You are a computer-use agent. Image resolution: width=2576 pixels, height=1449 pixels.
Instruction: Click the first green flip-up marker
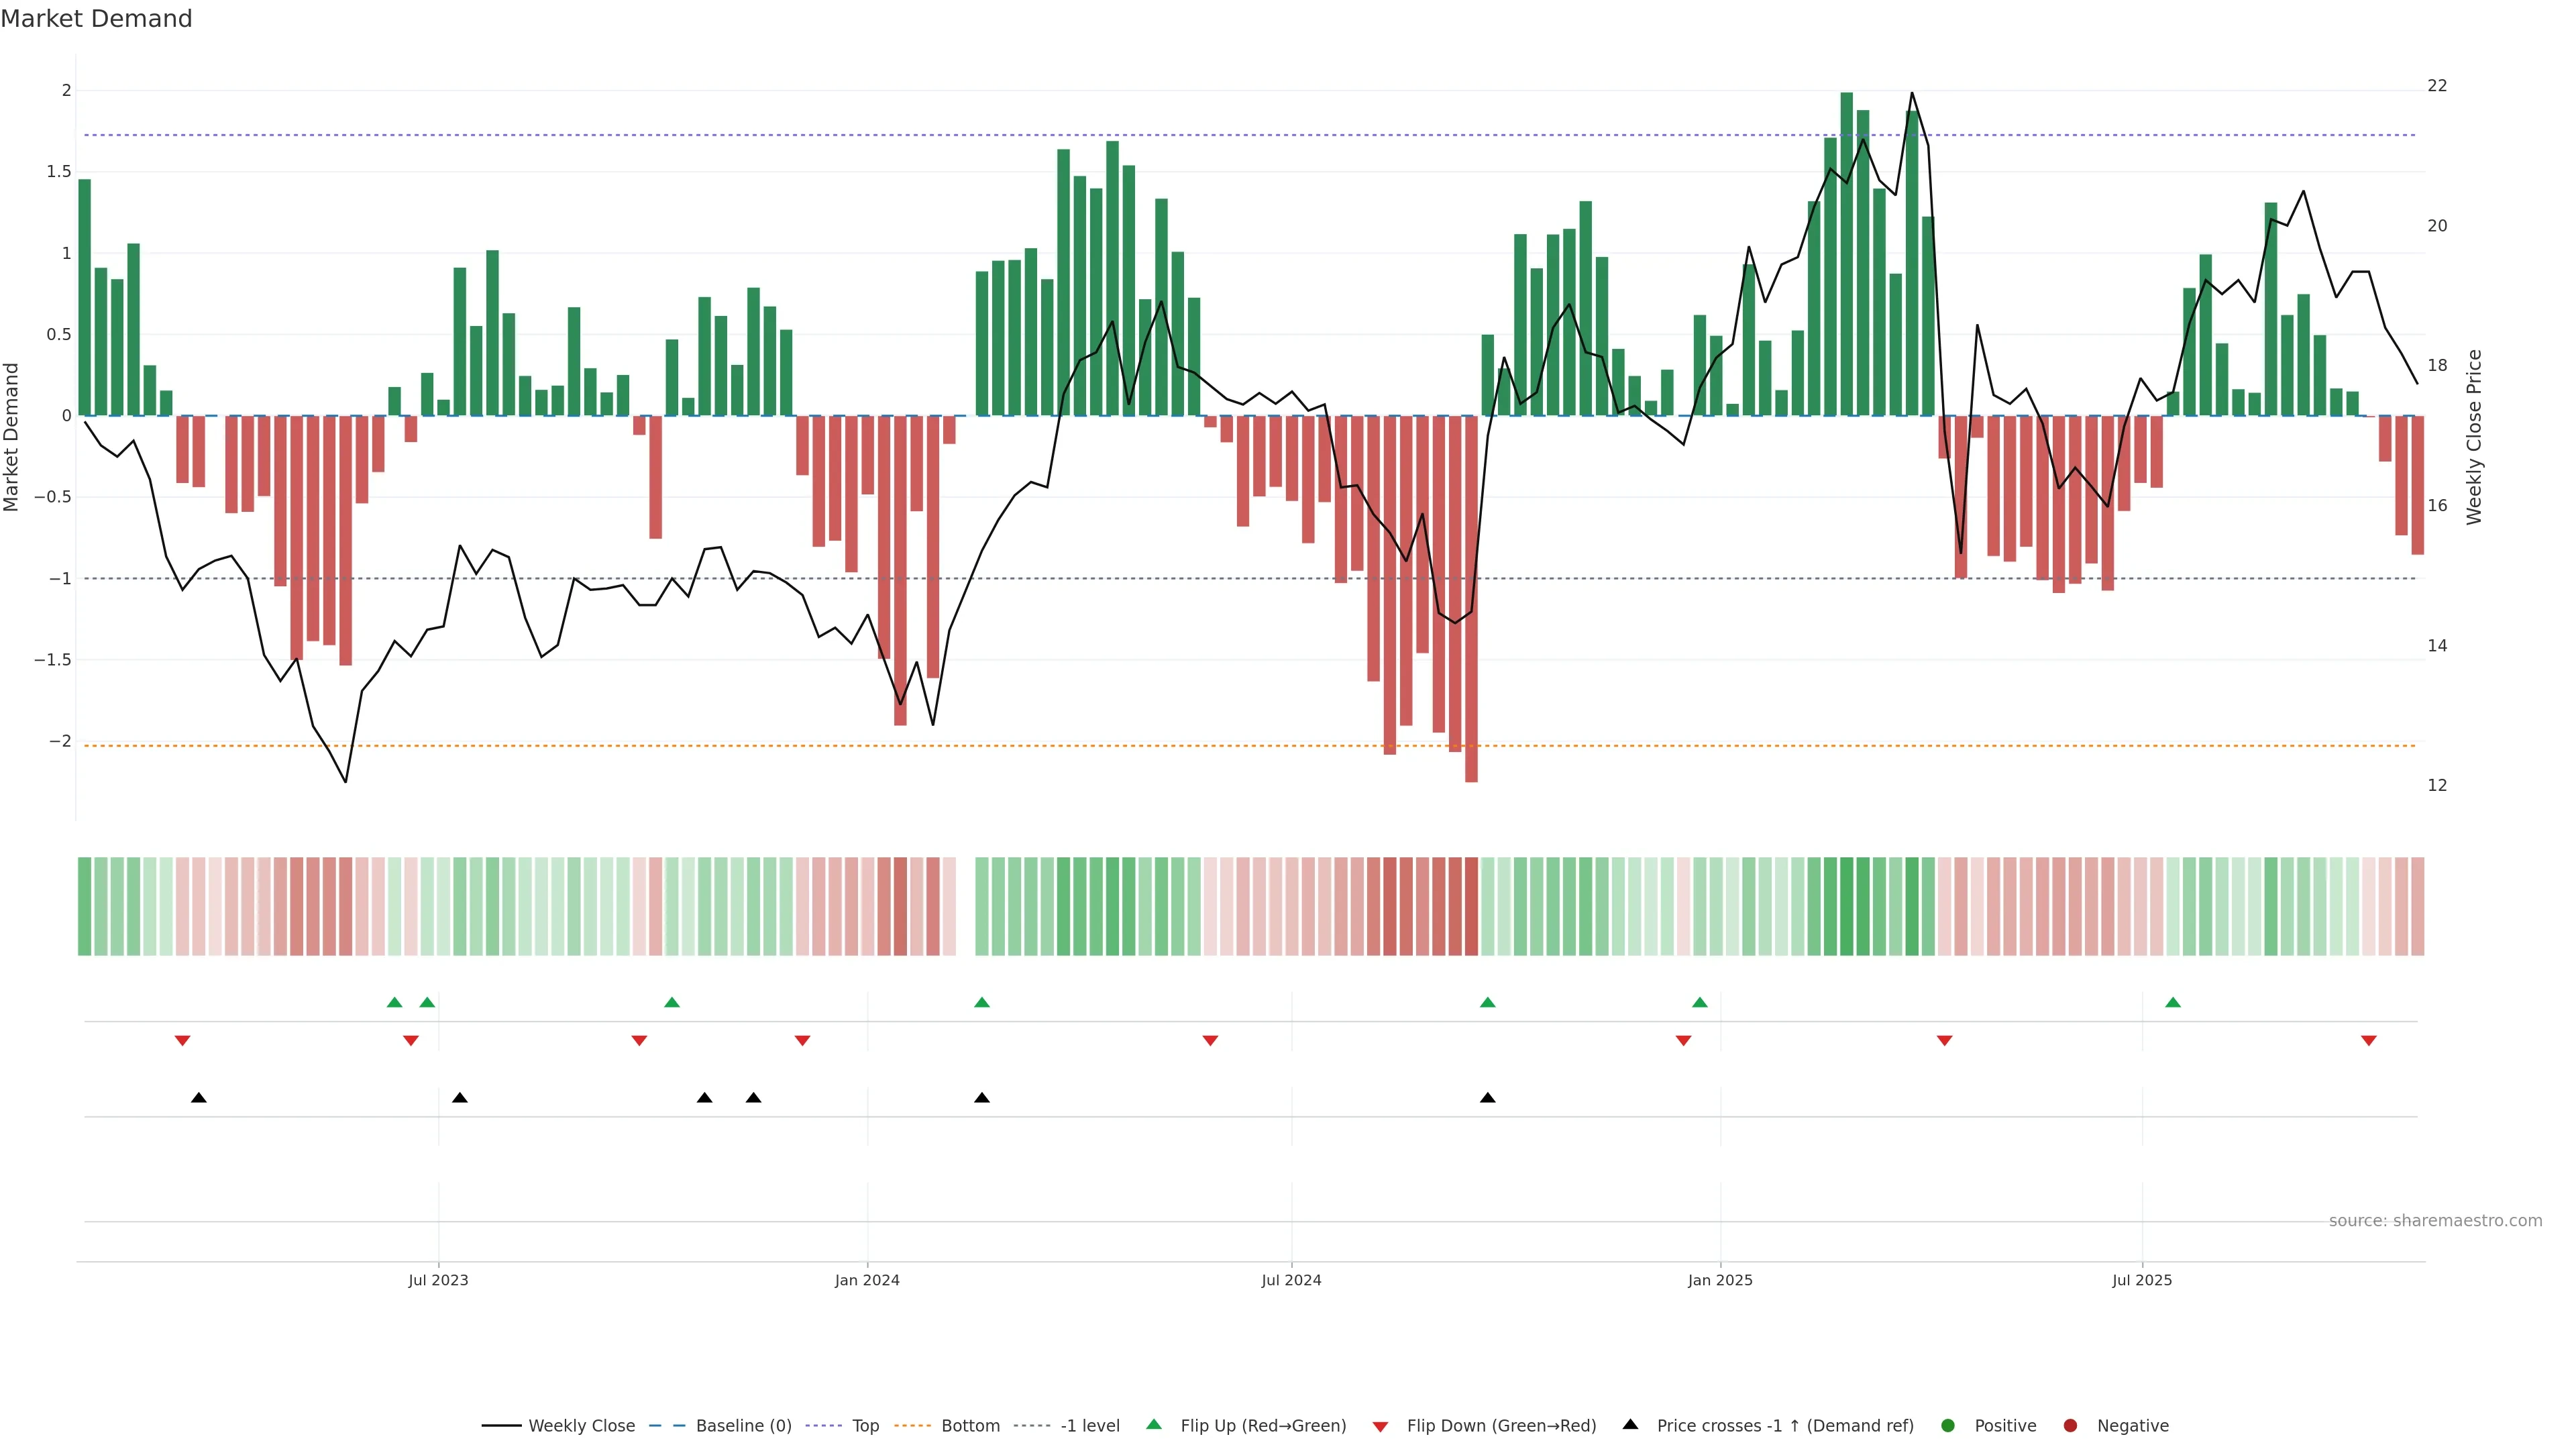coord(394,1002)
